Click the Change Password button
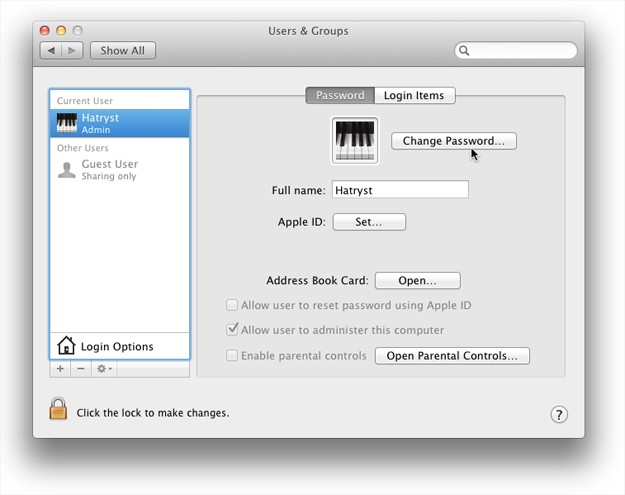 coord(454,141)
